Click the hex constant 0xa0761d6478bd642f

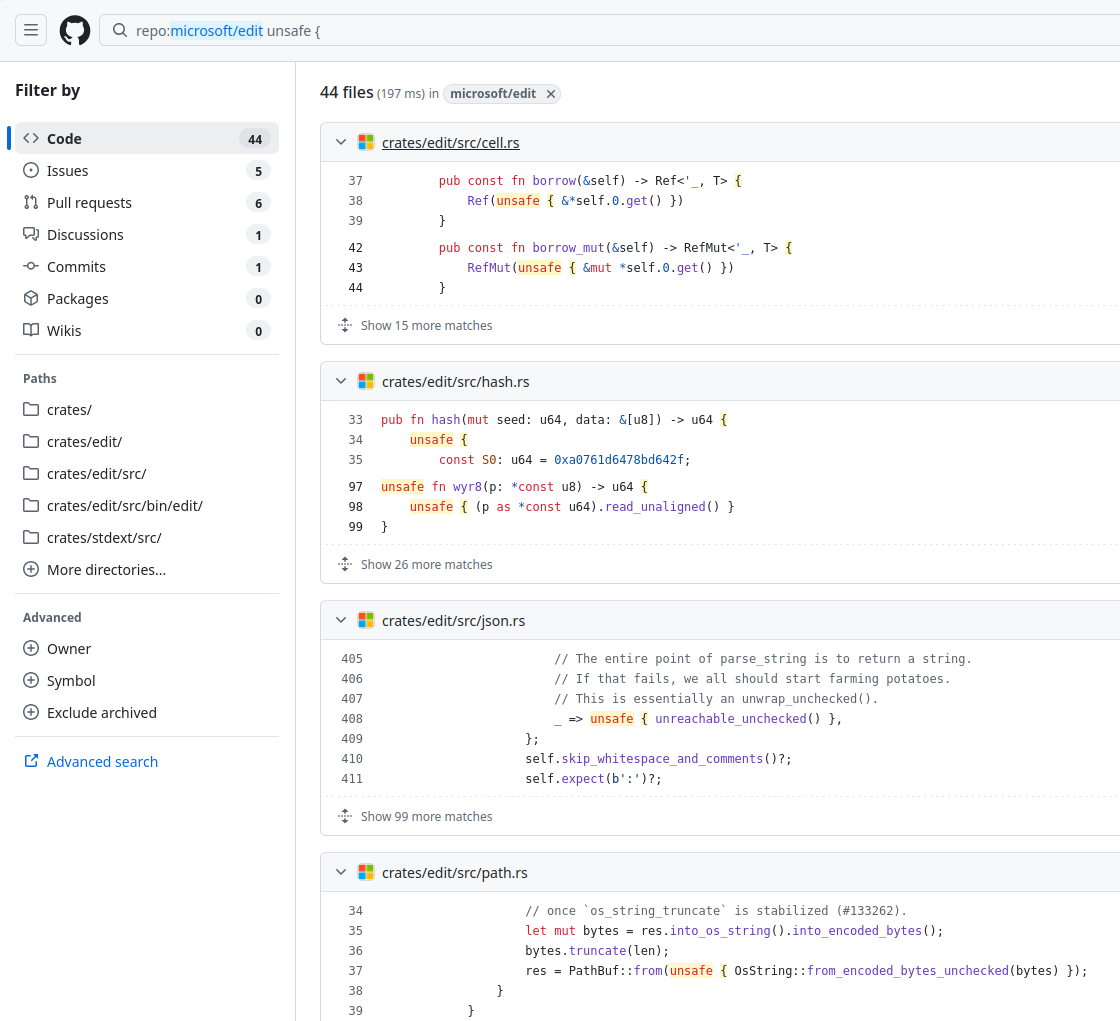click(619, 460)
